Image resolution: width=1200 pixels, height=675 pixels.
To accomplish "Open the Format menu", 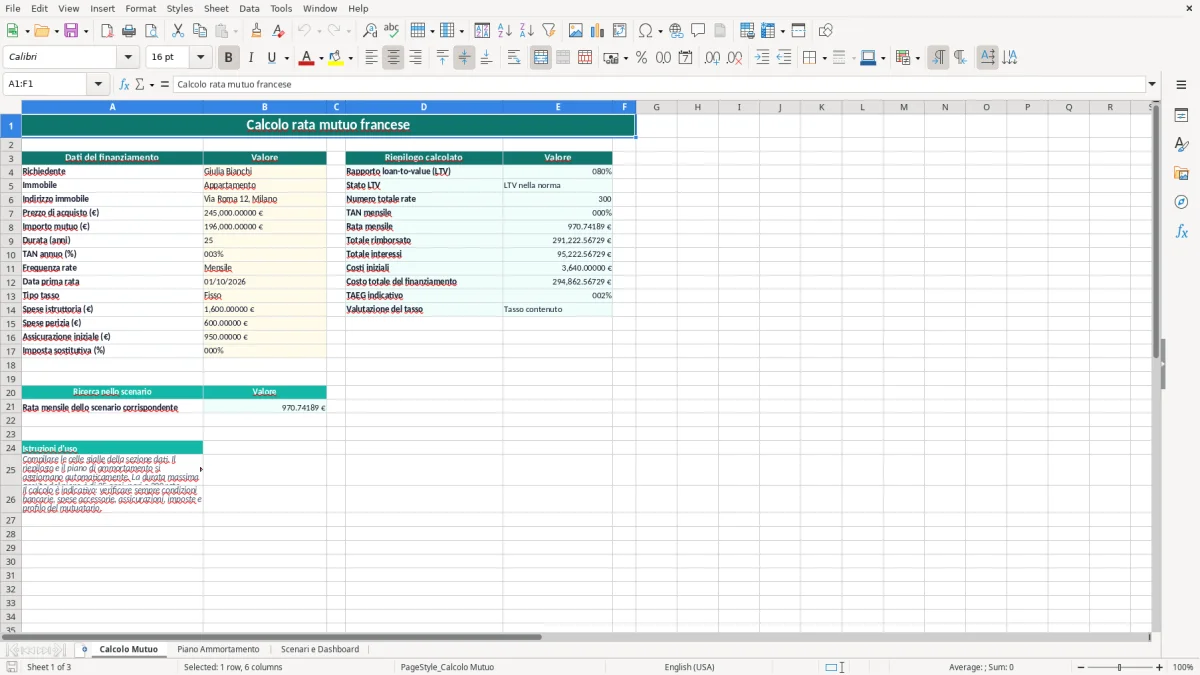I will [141, 8].
